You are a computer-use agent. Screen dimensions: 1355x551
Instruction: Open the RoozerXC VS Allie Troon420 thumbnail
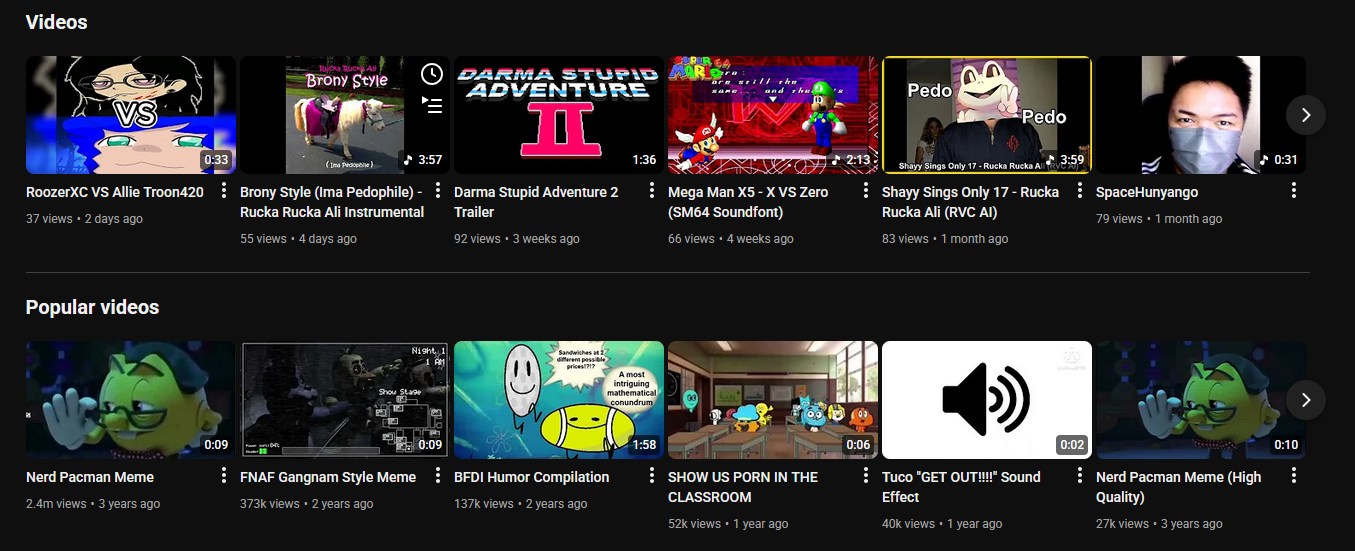[131, 115]
